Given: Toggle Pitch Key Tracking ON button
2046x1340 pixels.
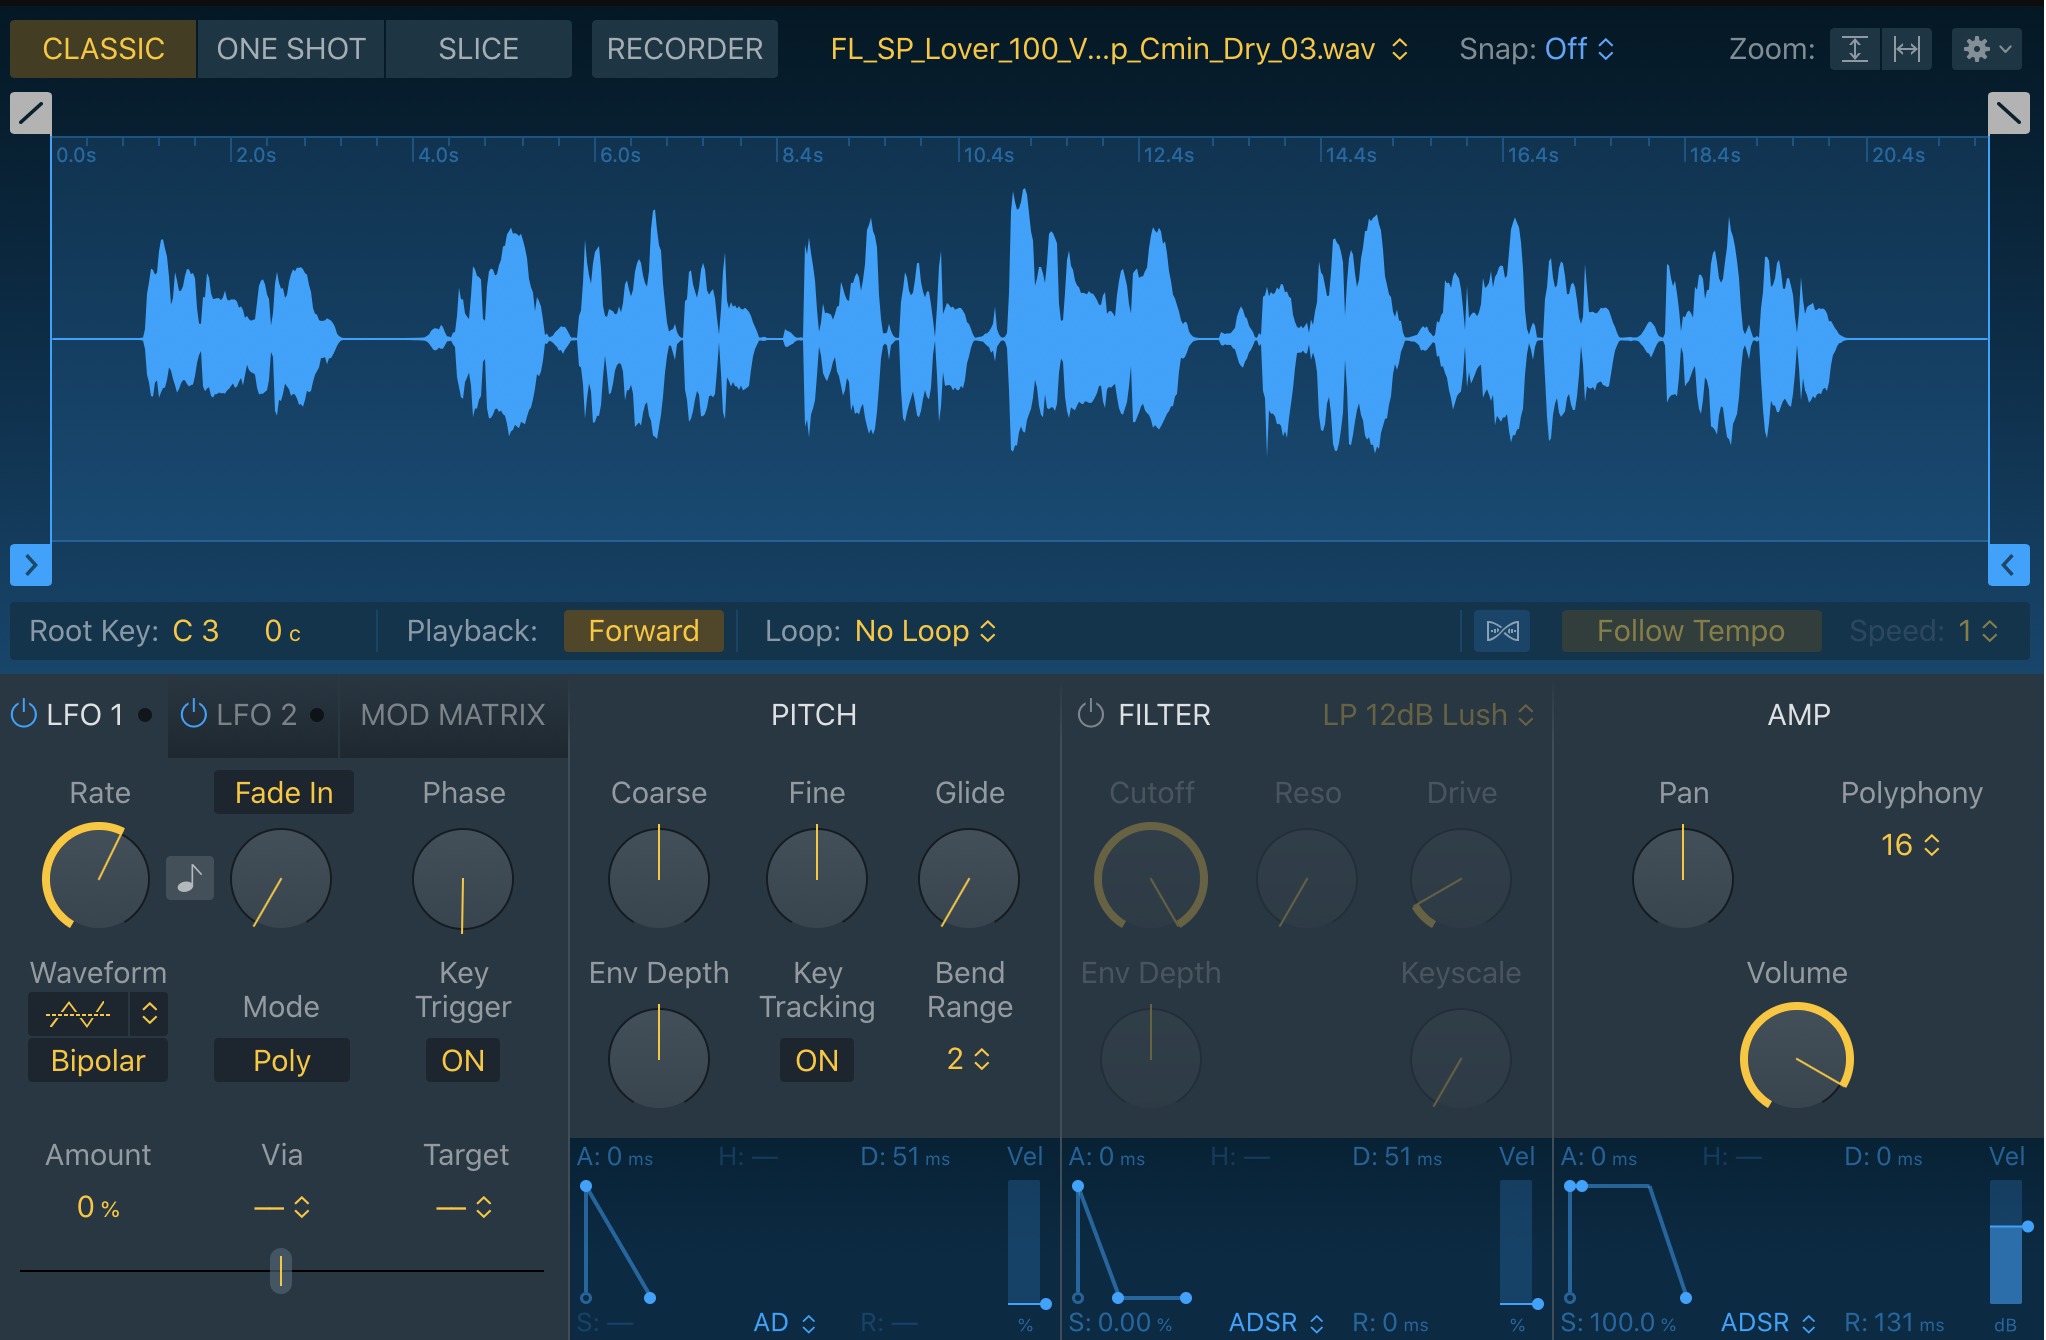Looking at the screenshot, I should point(817,1060).
